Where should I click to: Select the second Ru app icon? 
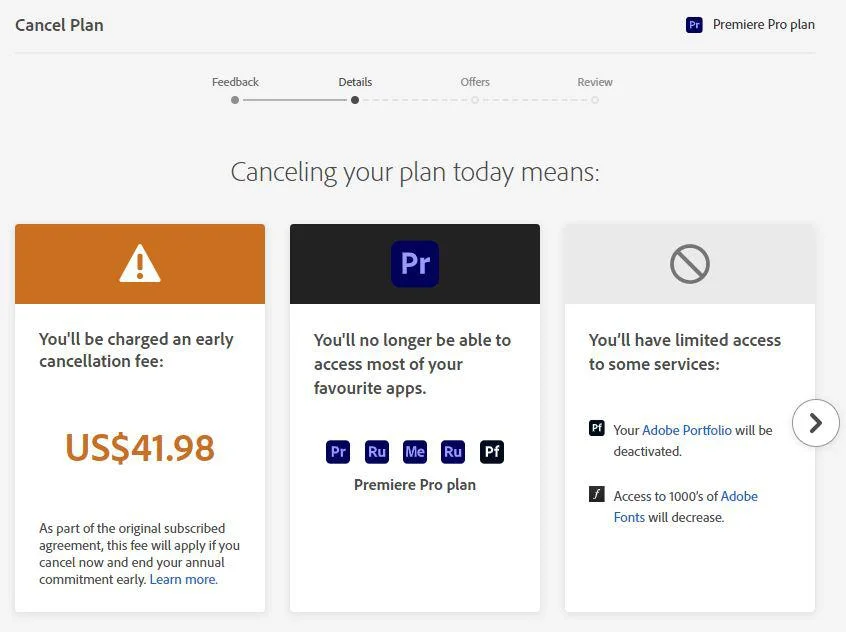point(453,452)
